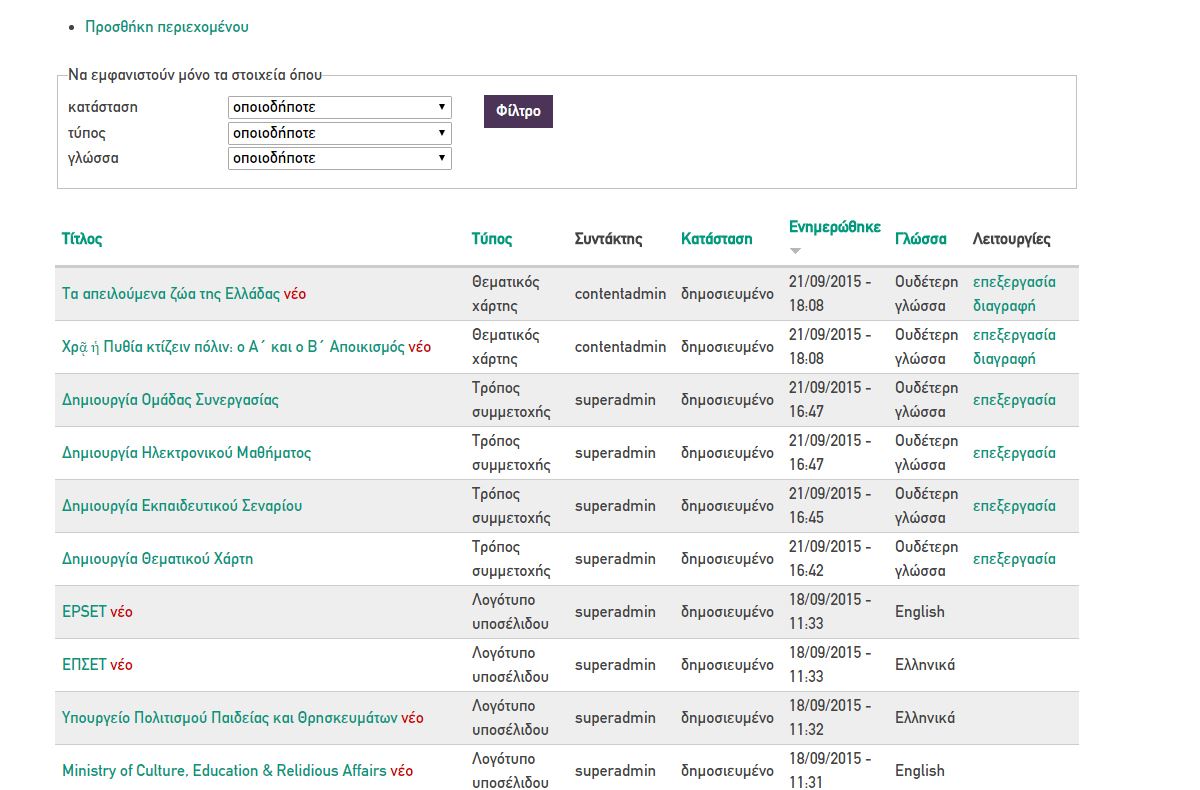Viewport: 1200px width, 790px height.
Task: Open the τύπος dropdown
Action: point(339,133)
